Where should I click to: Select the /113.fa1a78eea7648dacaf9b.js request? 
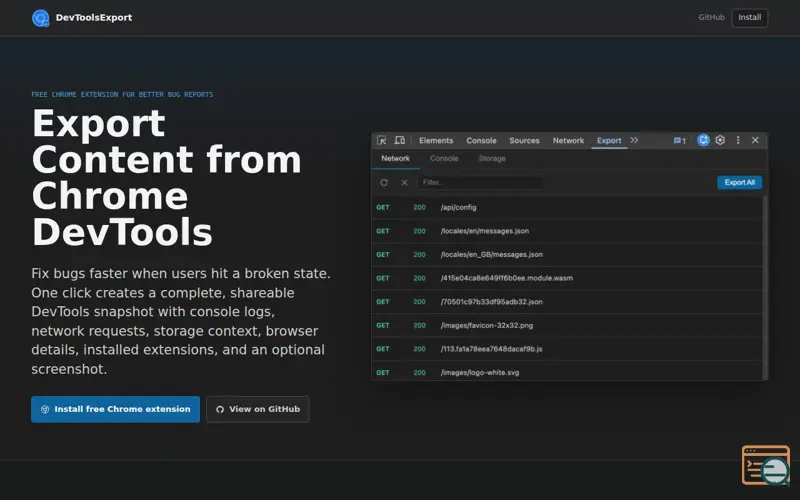(567, 349)
